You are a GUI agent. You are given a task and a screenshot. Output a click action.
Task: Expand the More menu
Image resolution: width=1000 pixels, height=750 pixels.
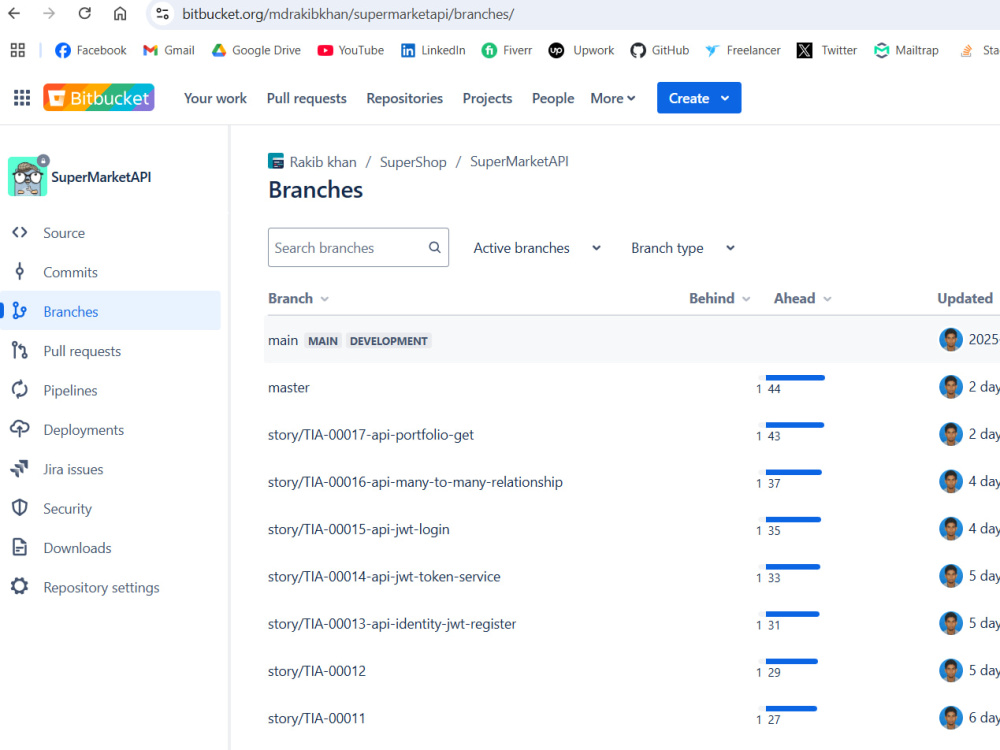pyautogui.click(x=612, y=98)
